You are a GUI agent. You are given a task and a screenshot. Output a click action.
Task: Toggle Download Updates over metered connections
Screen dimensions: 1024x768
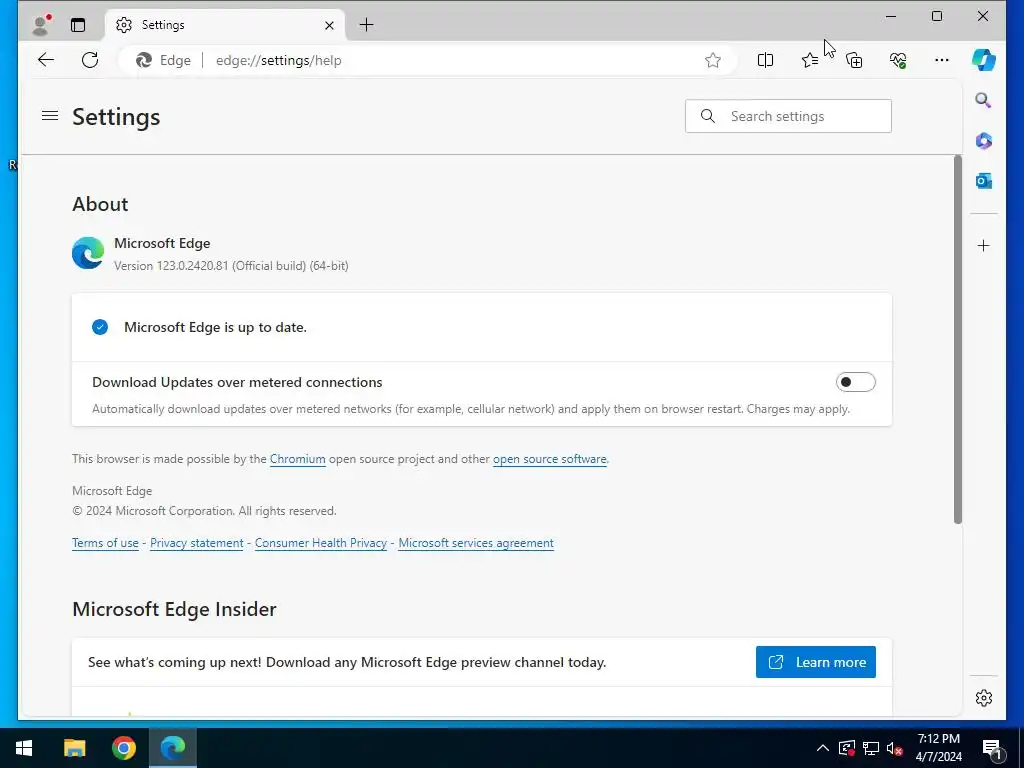coord(856,382)
